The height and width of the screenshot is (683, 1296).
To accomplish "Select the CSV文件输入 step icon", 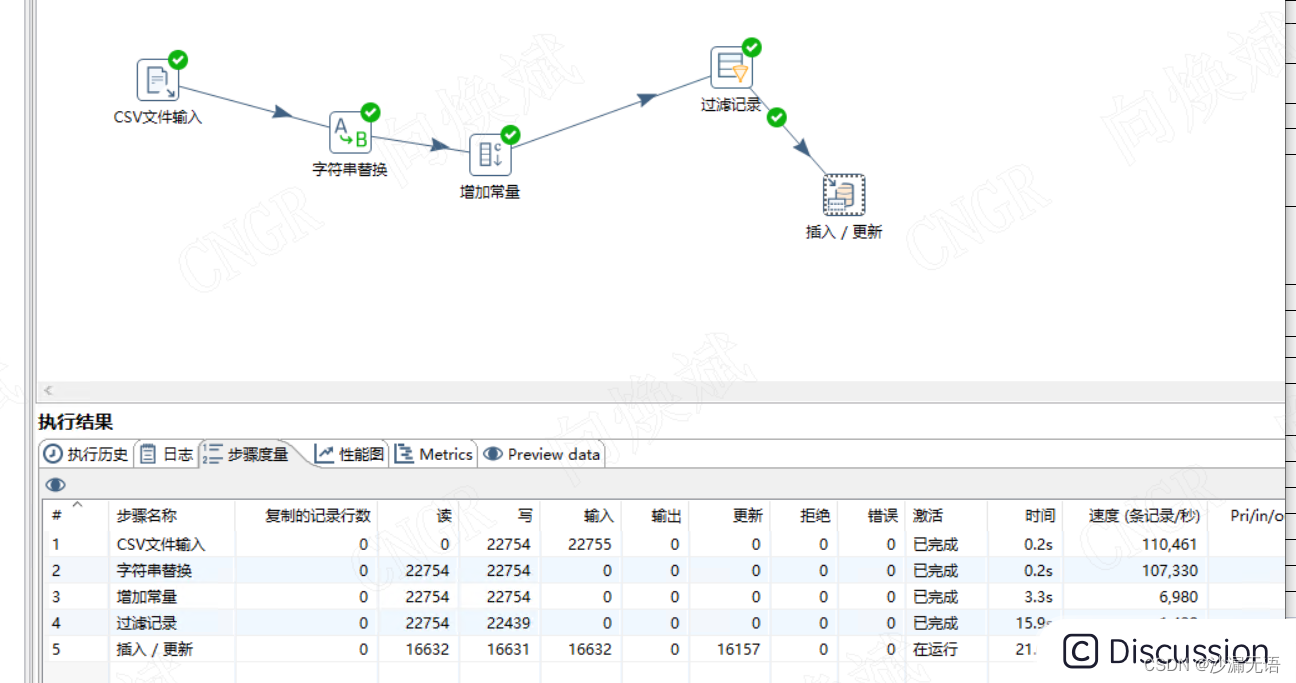I will [x=158, y=78].
